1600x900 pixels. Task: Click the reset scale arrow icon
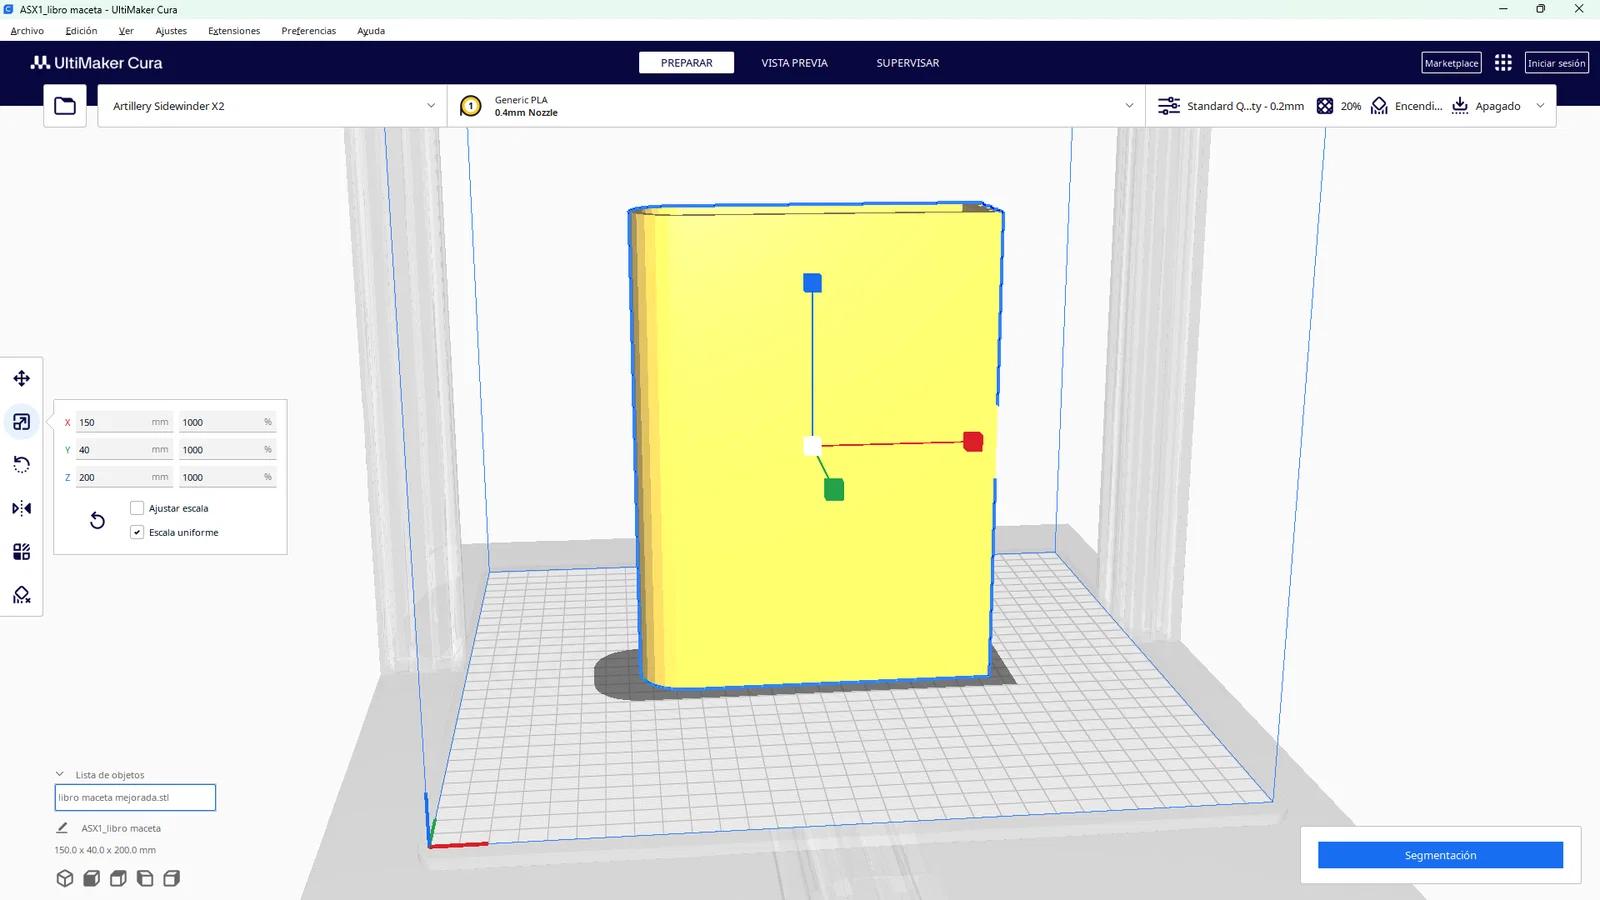tap(97, 520)
